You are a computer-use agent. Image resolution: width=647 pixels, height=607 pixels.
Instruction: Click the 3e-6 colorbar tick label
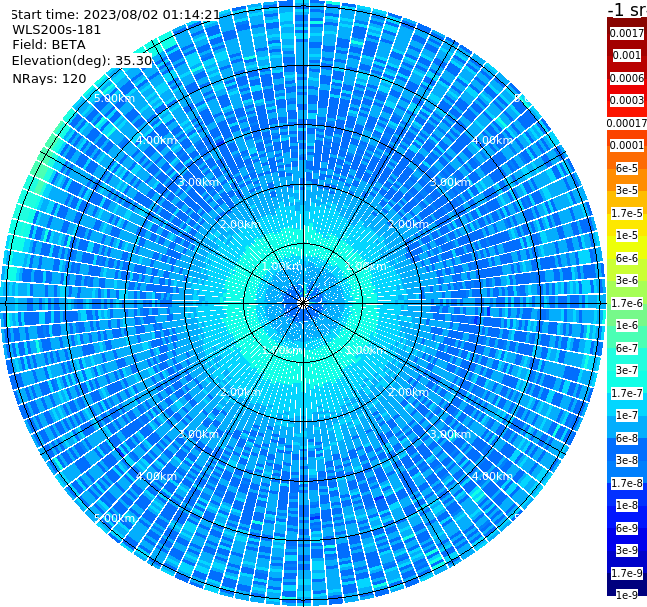tap(627, 280)
